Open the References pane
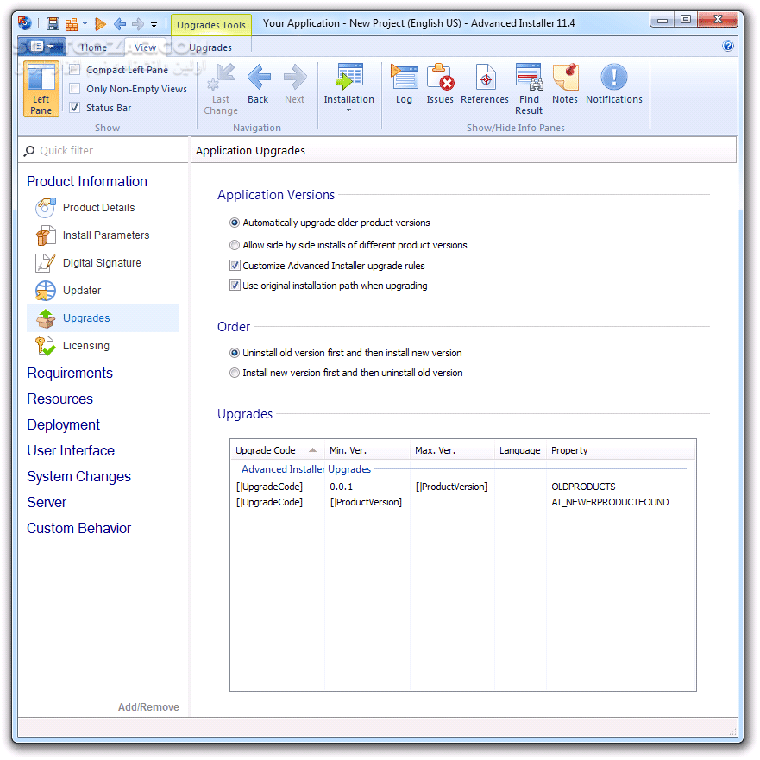 (x=484, y=84)
